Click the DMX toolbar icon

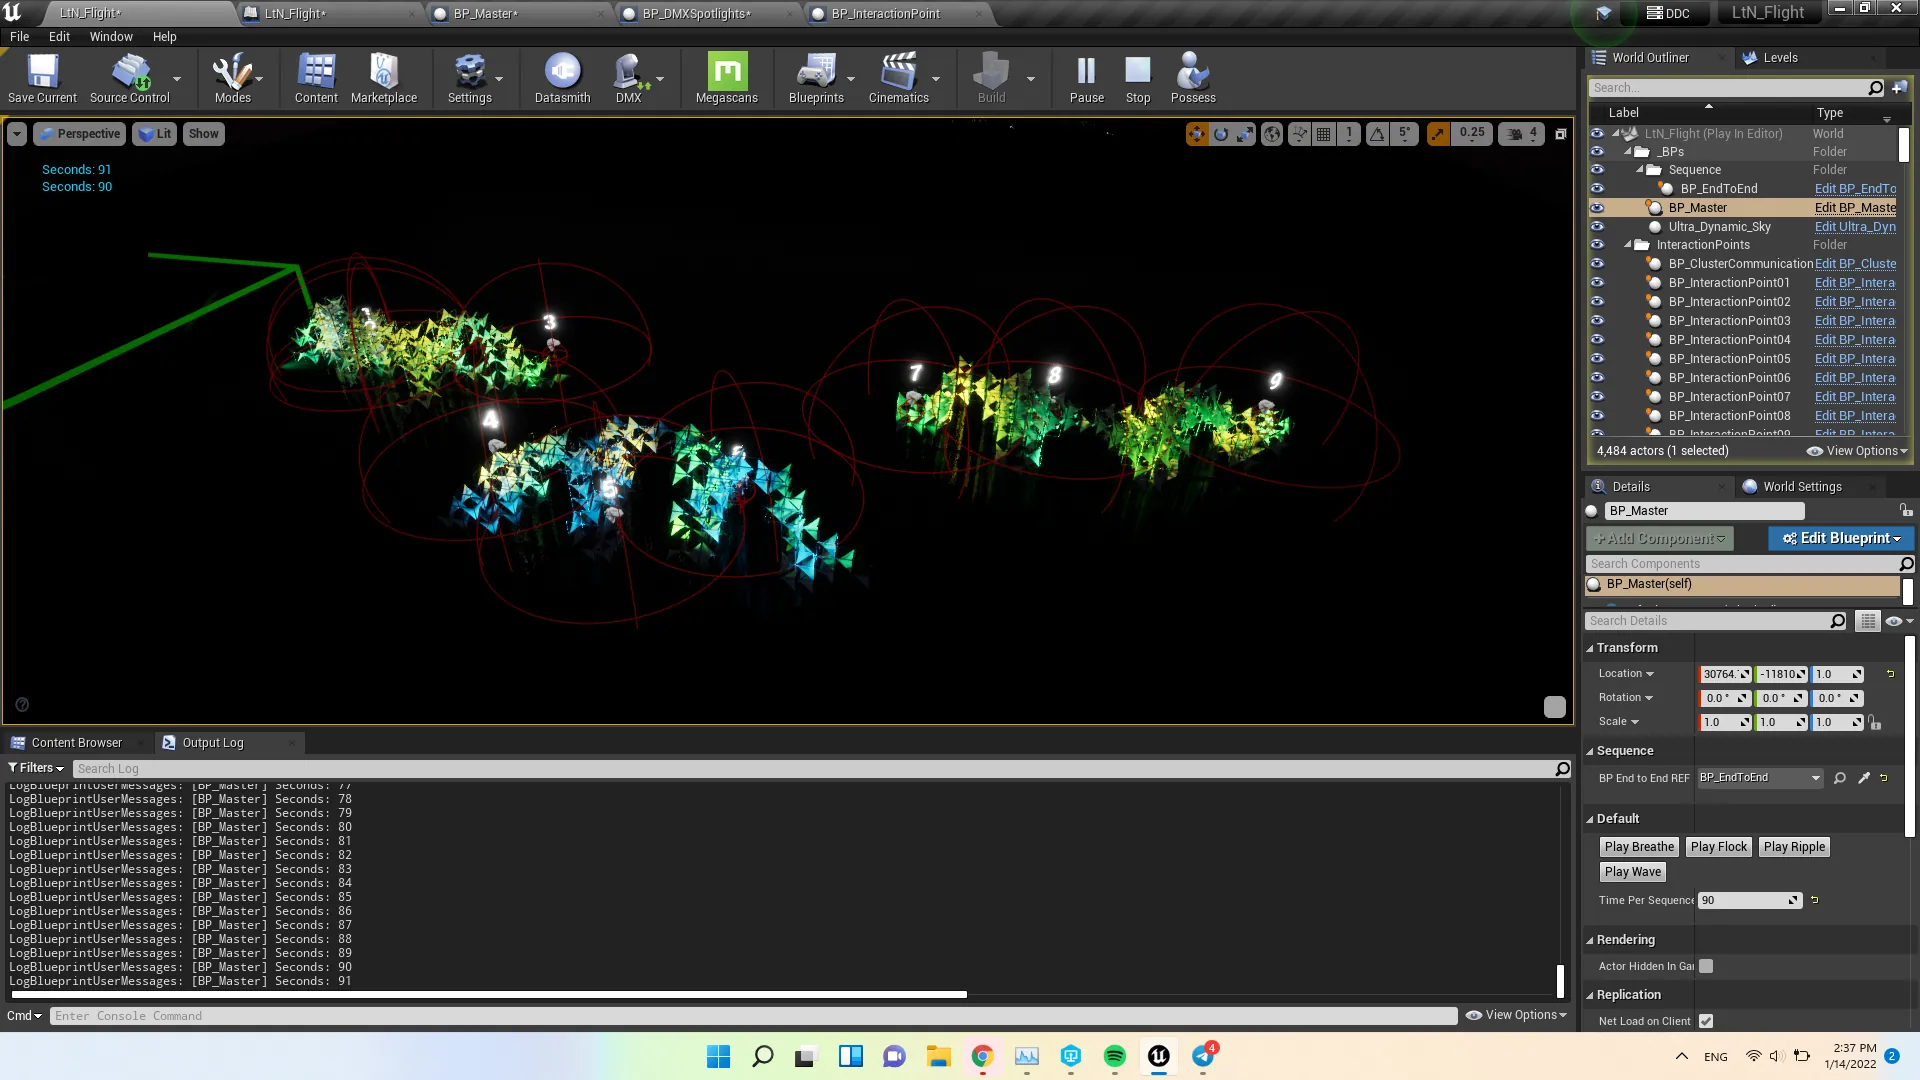click(628, 78)
